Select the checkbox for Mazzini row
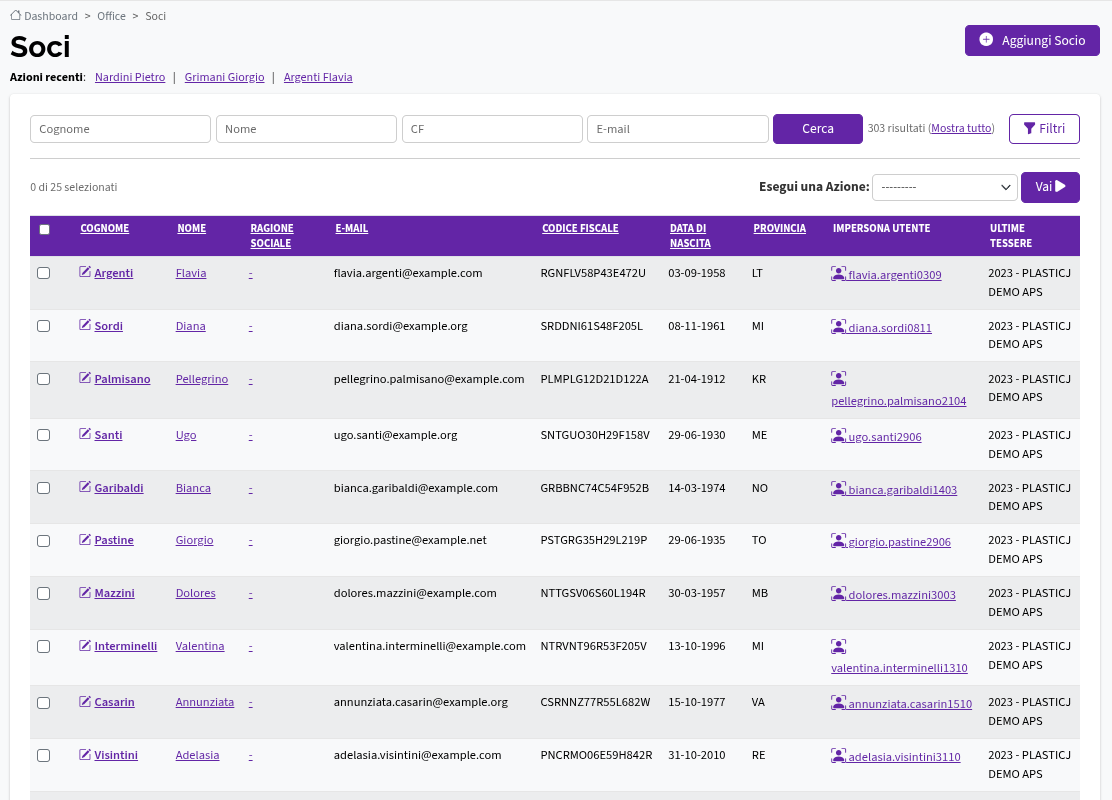Image resolution: width=1112 pixels, height=800 pixels. tap(43, 593)
